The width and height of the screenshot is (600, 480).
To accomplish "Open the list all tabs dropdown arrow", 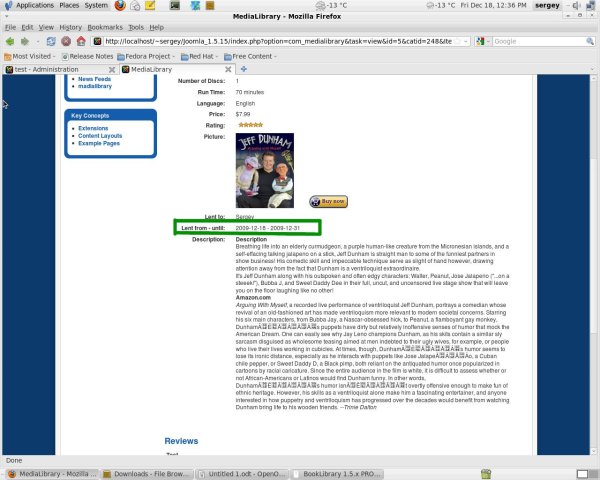I will pos(592,69).
